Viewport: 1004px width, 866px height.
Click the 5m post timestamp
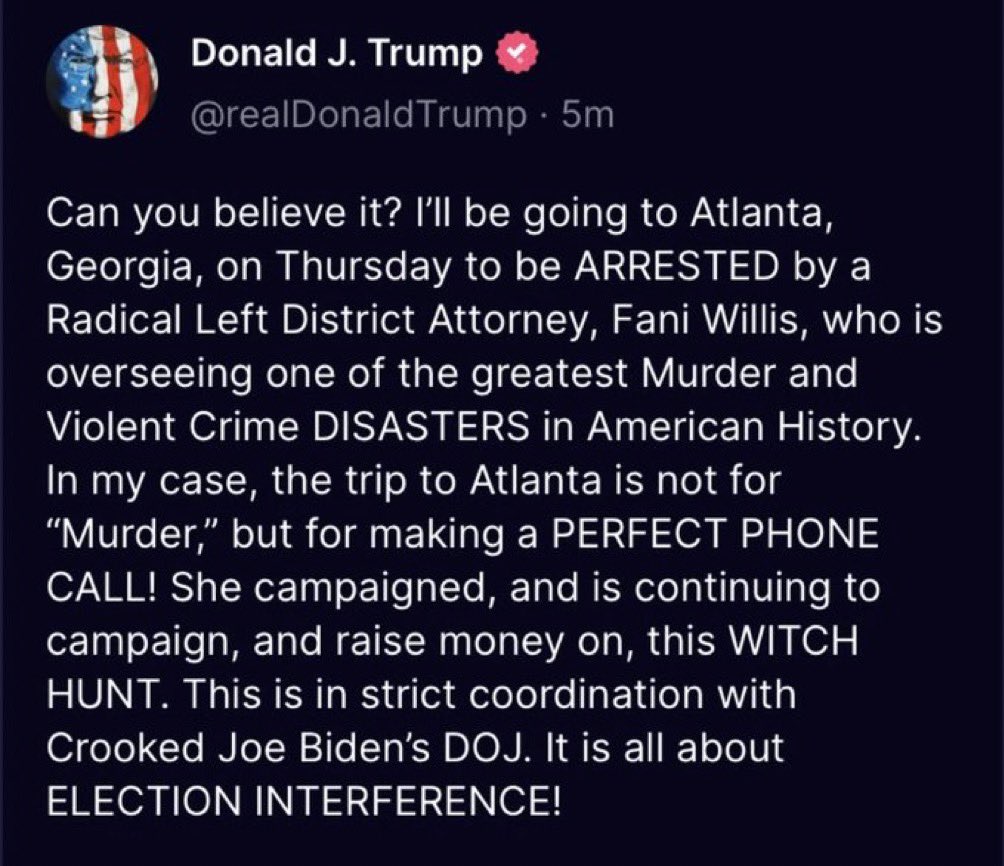click(588, 115)
